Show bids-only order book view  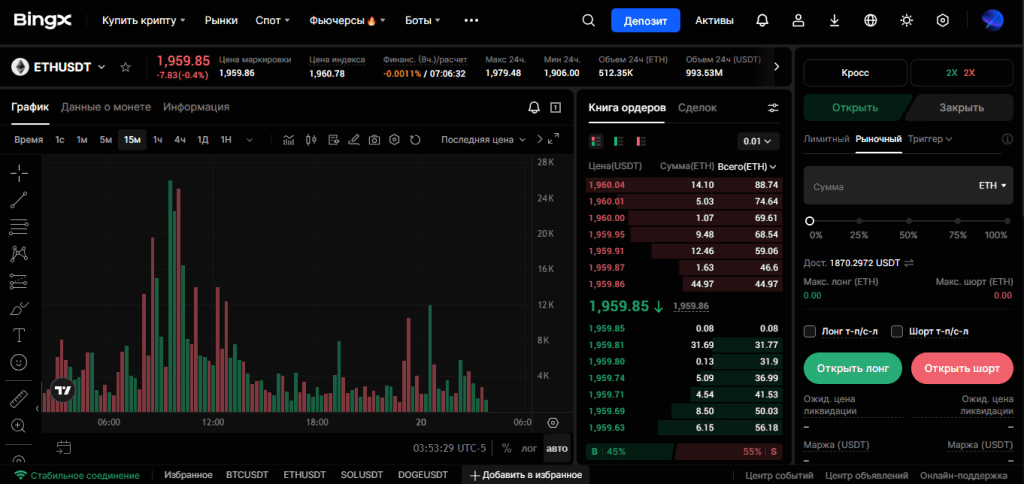[618, 140]
